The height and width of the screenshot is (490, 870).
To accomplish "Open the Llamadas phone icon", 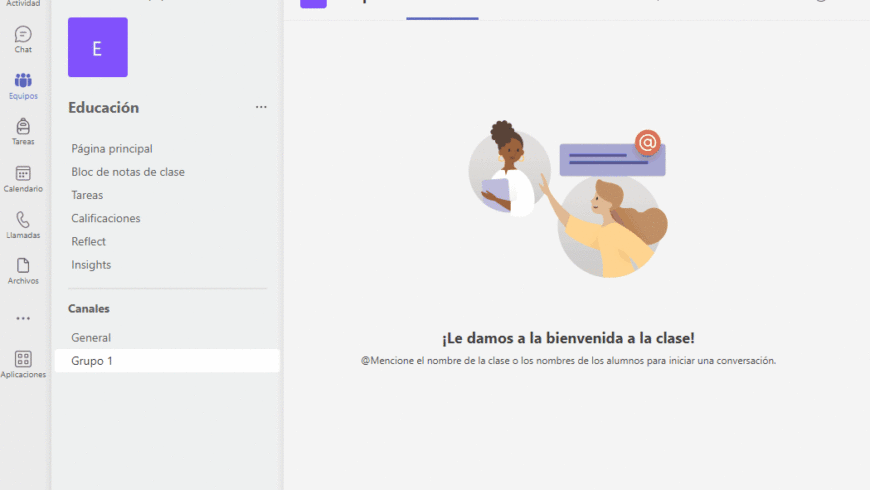I will click(23, 225).
